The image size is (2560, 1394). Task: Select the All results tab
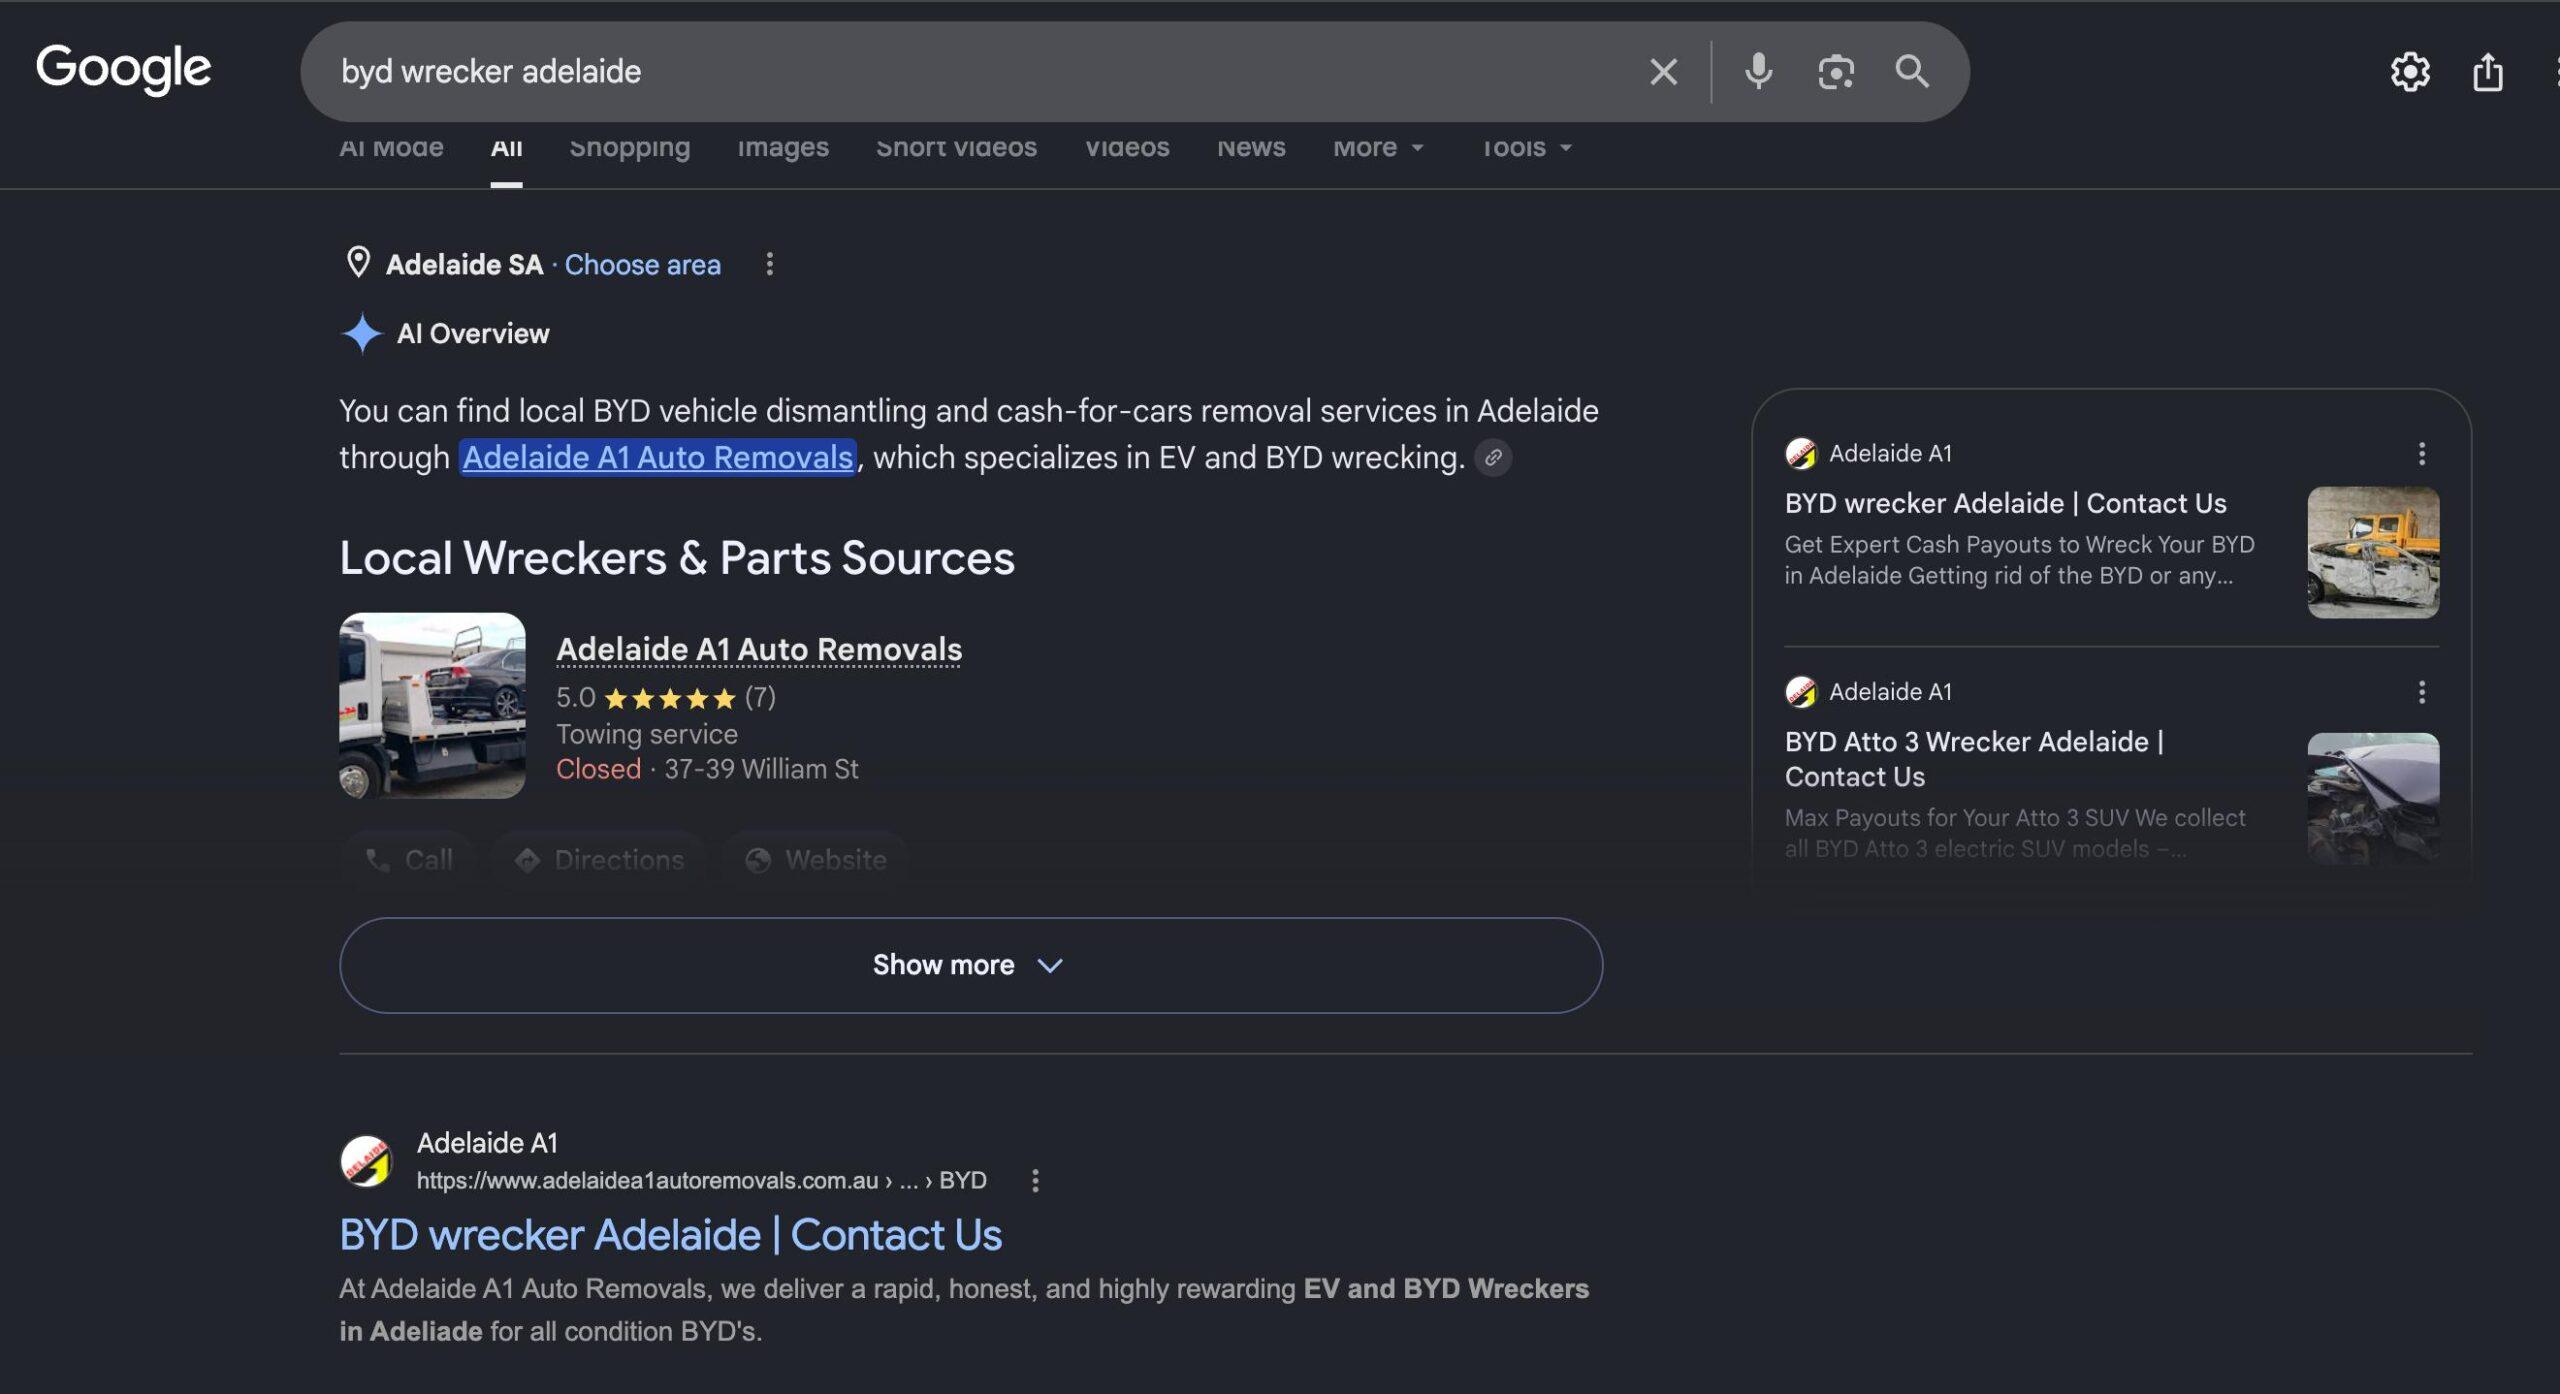pyautogui.click(x=506, y=148)
